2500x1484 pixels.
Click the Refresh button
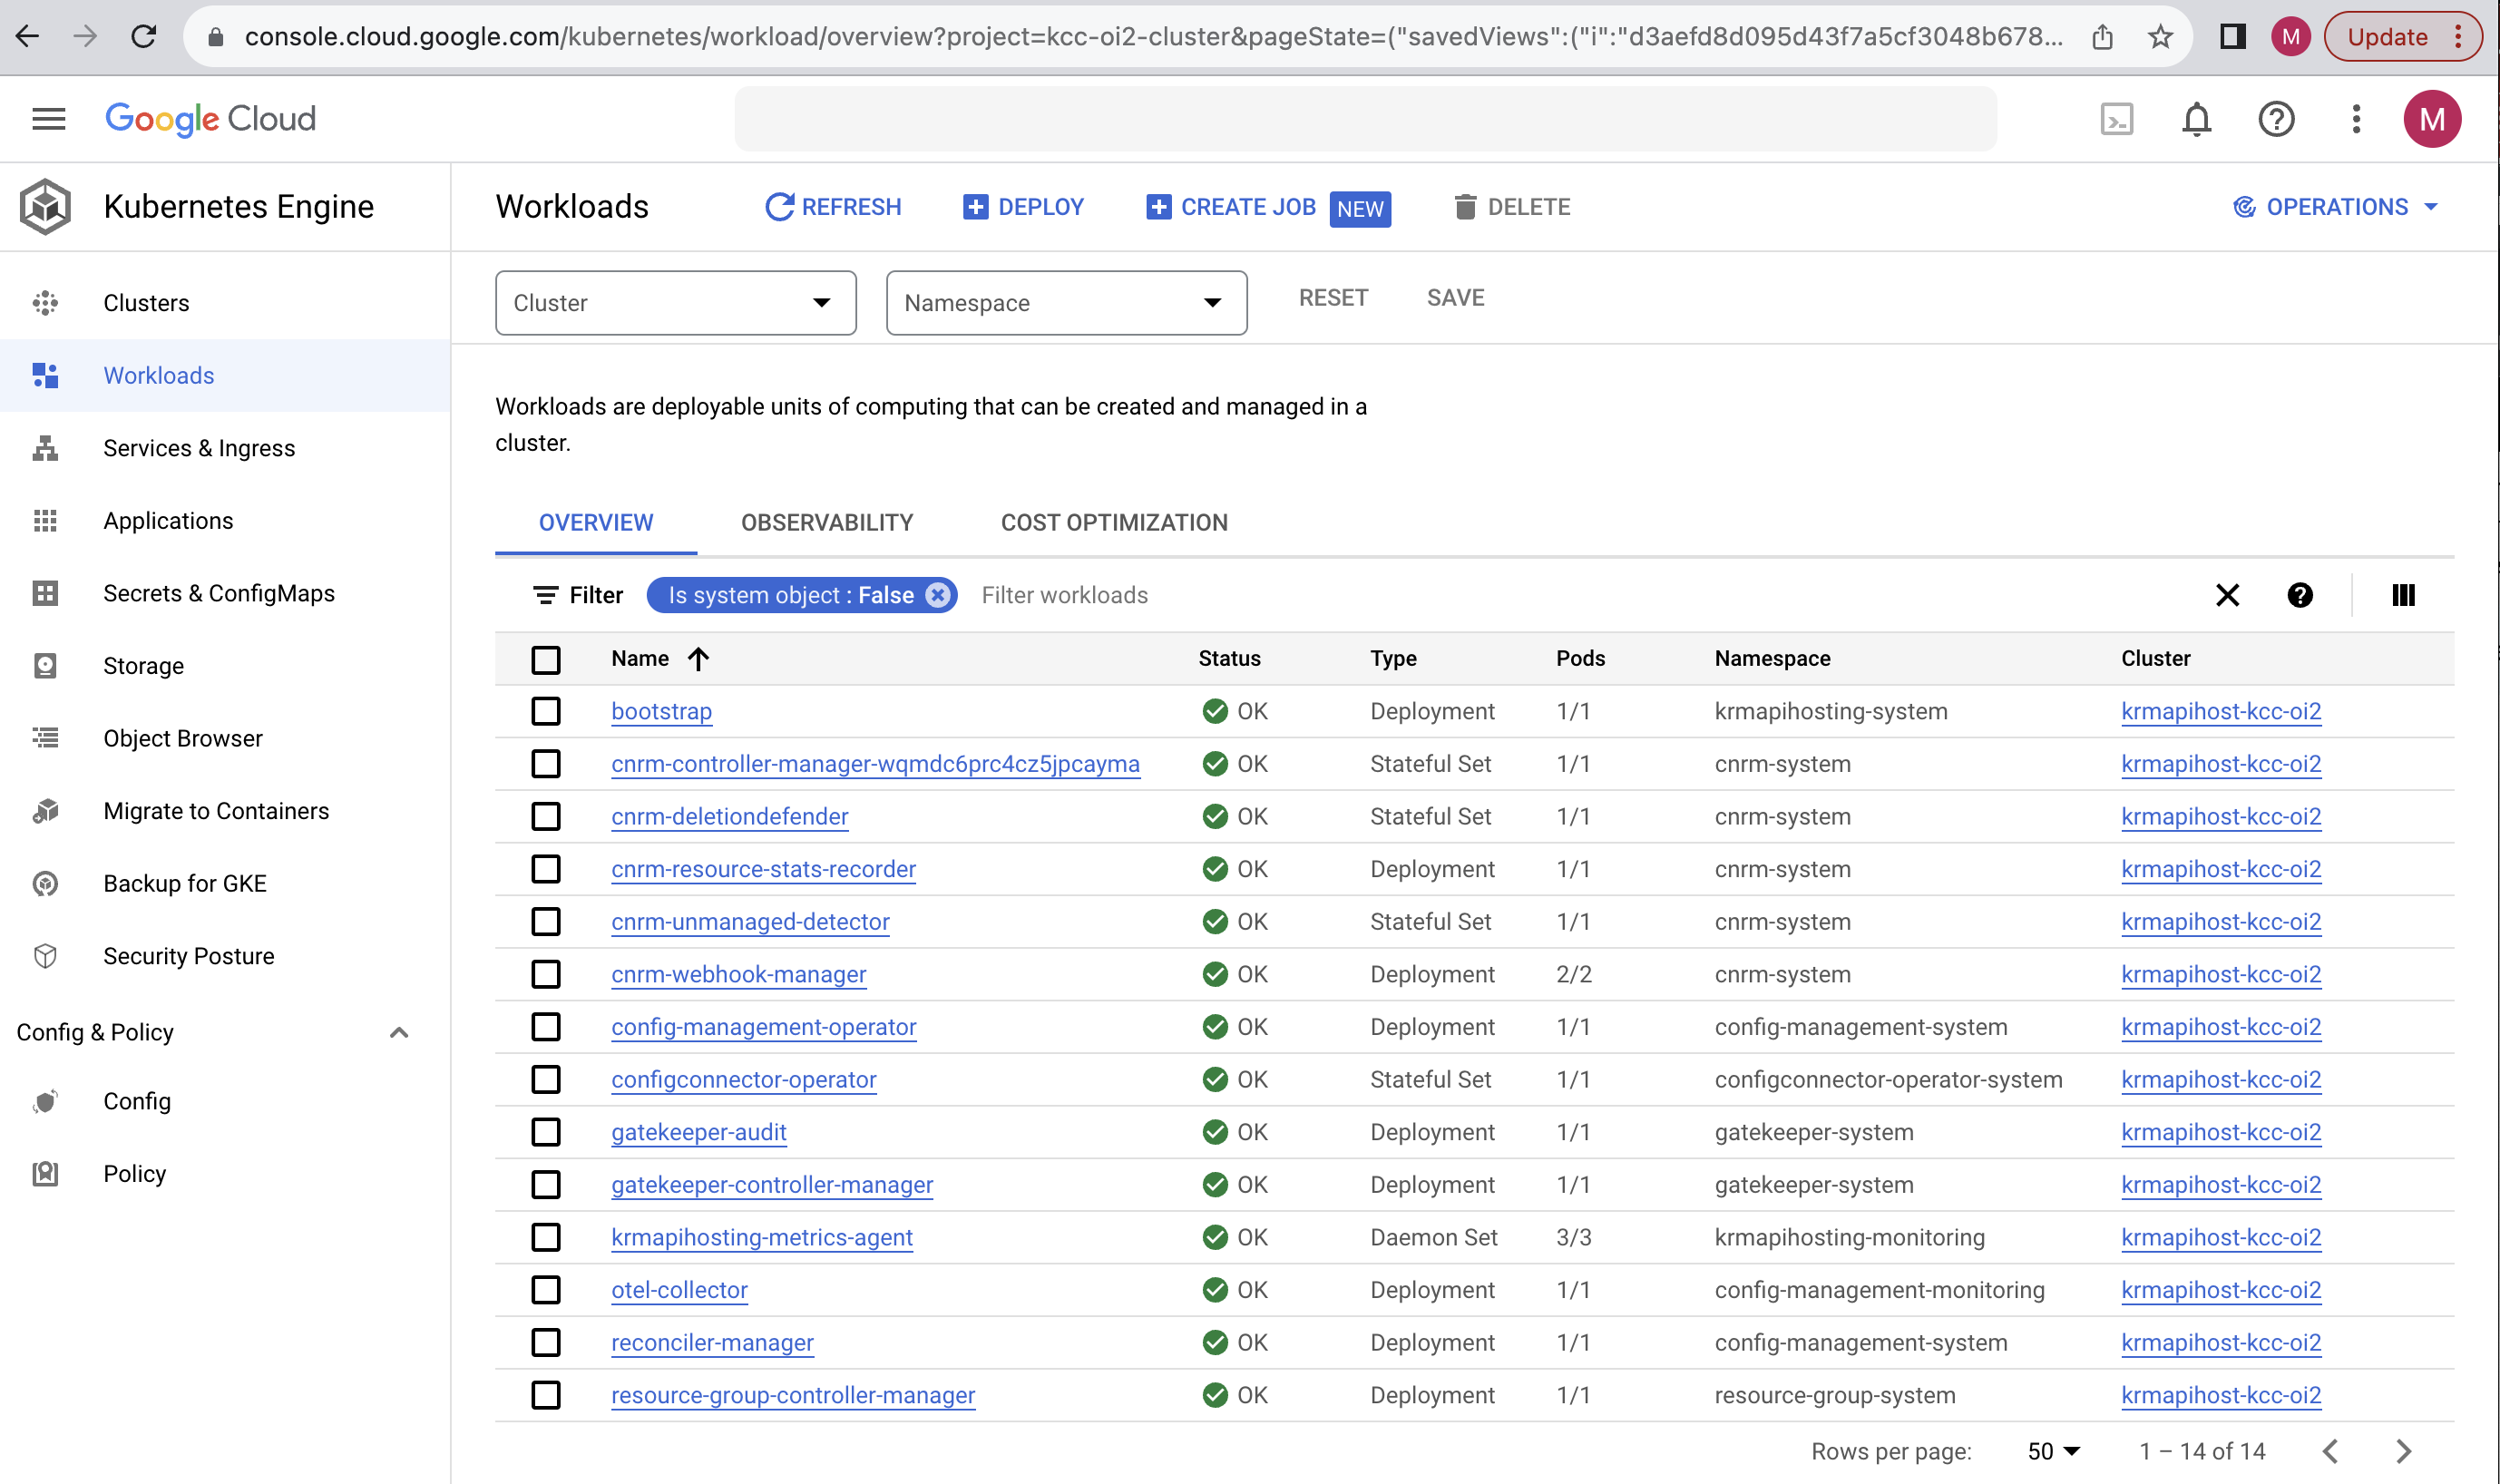pyautogui.click(x=834, y=207)
